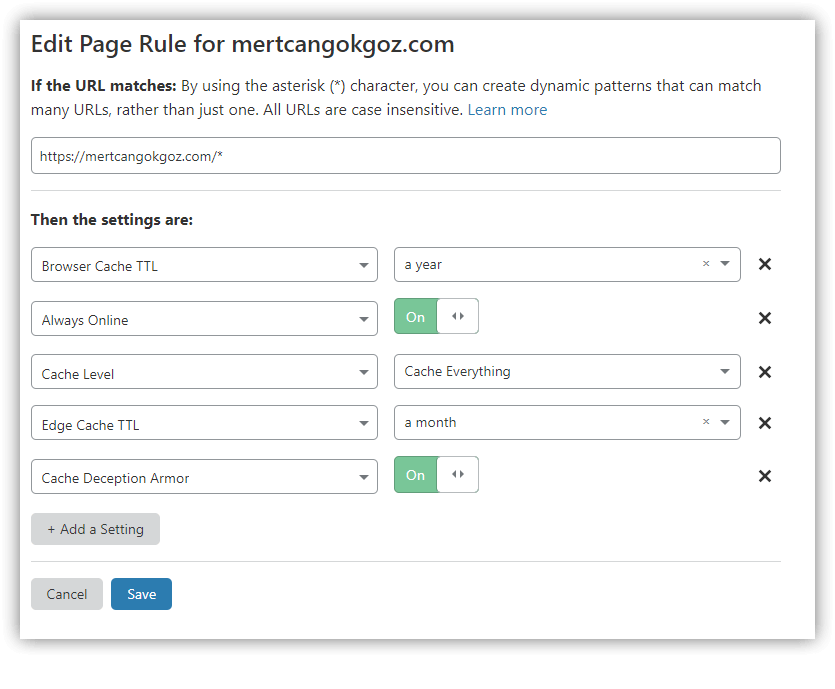Clear the 'a month' selected value

pos(706,422)
